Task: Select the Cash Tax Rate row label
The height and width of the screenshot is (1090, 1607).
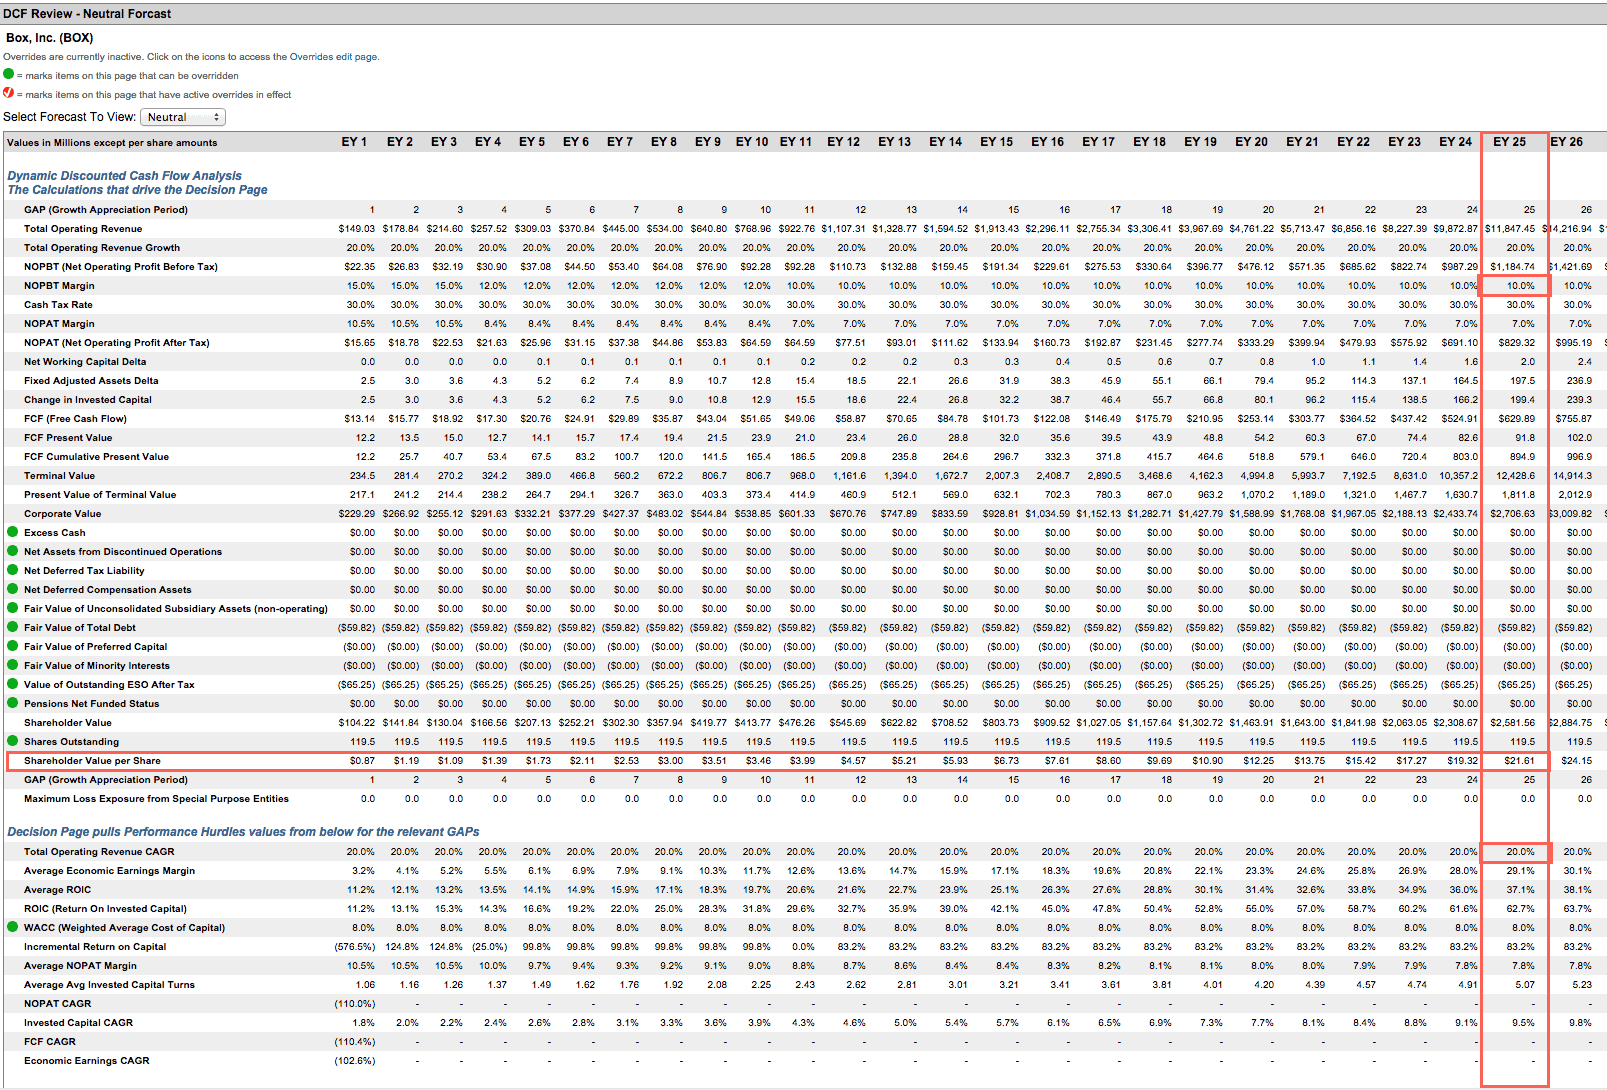Action: pos(58,305)
